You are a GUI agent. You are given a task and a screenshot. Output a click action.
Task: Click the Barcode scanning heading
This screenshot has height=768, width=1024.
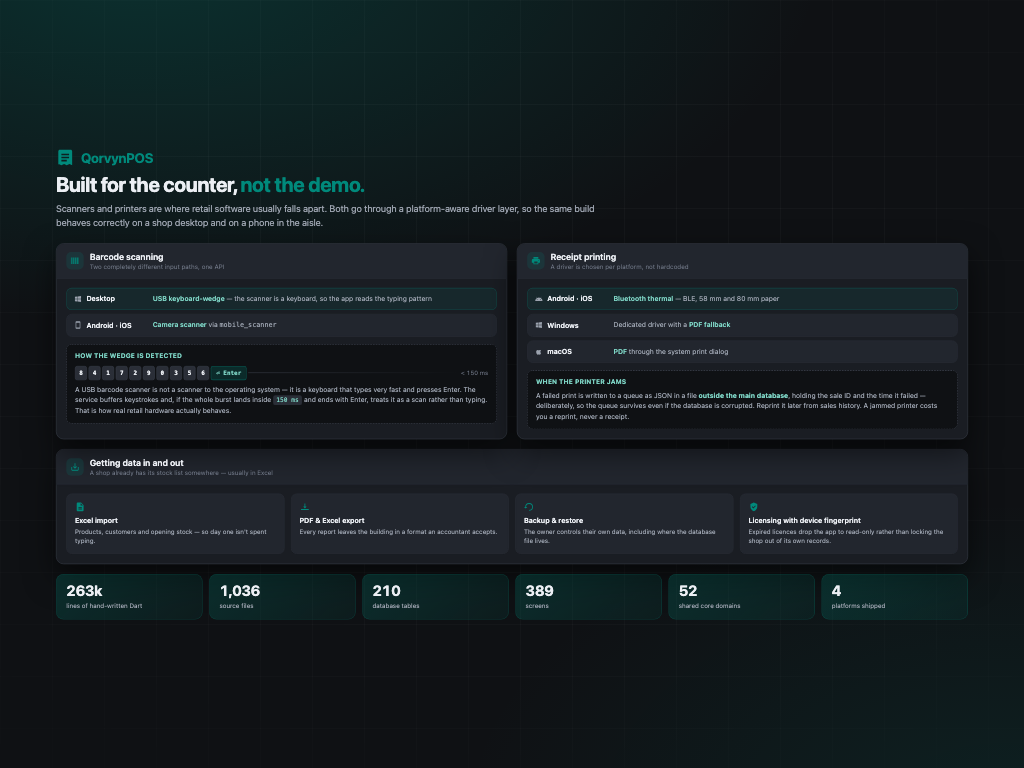[x=126, y=257]
